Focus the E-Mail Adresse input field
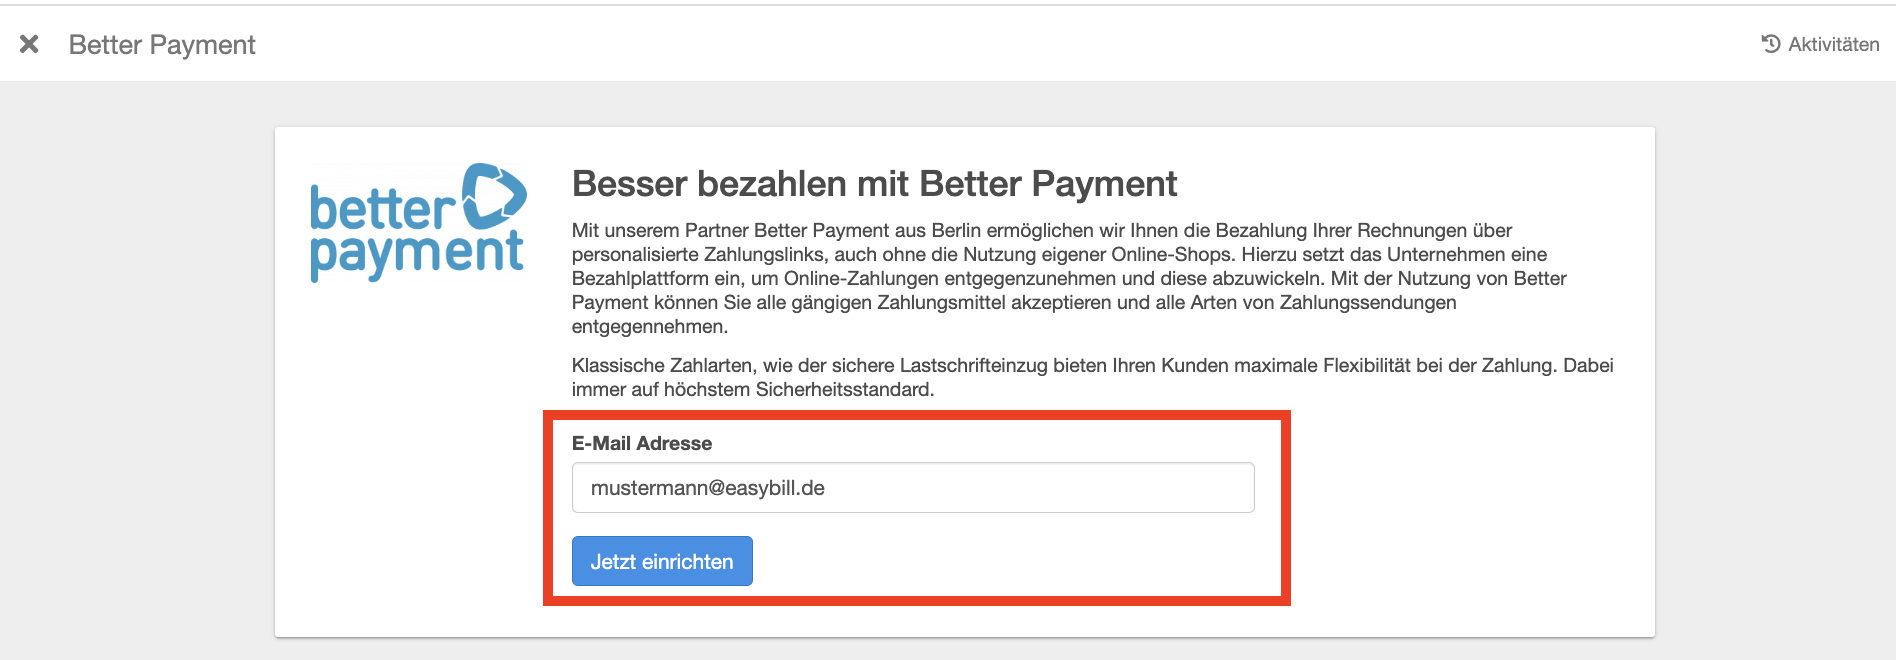This screenshot has height=660, width=1896. (x=913, y=488)
